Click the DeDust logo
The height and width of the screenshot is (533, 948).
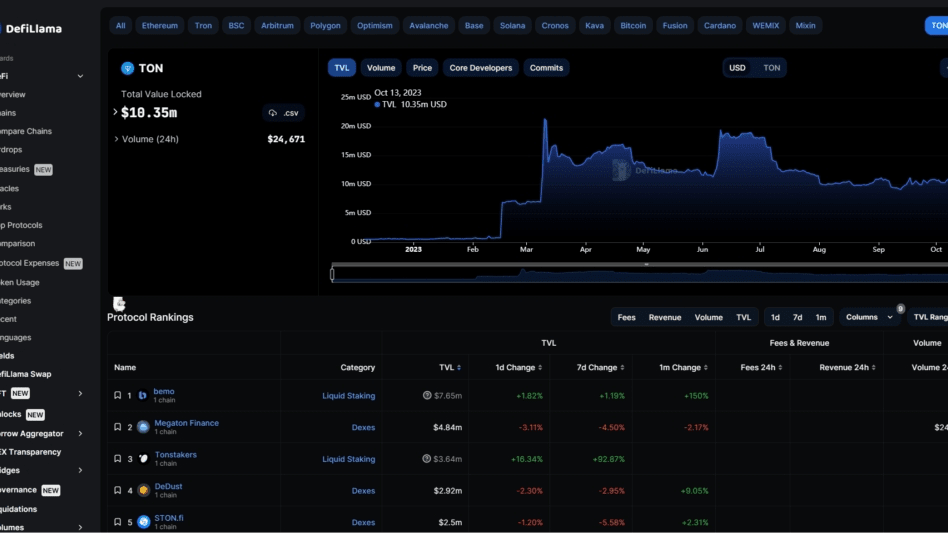(143, 490)
